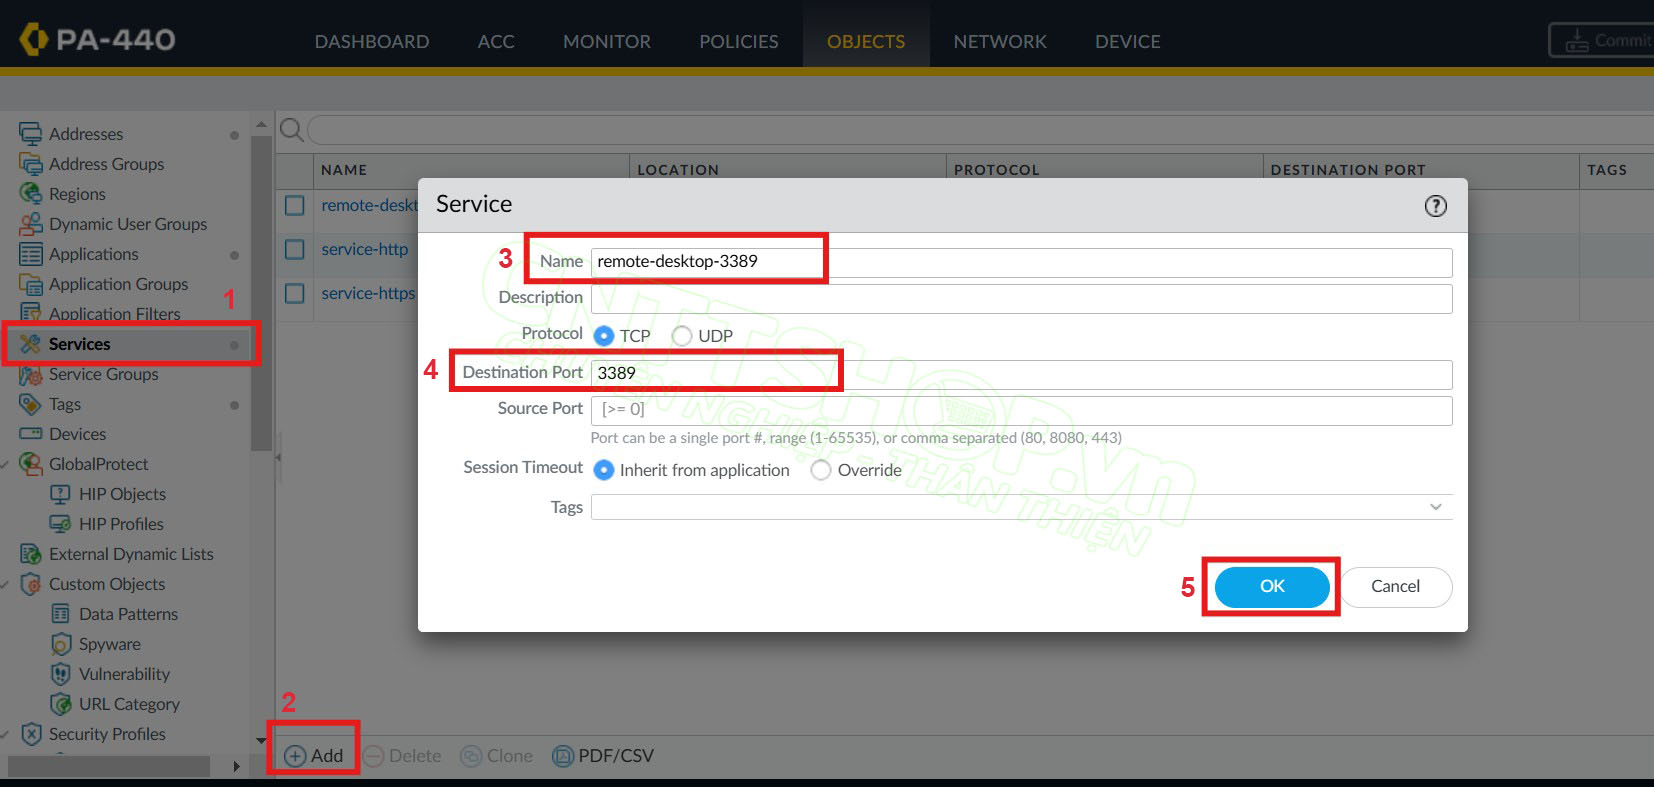Click the Tags icon in sidebar
The height and width of the screenshot is (787, 1654).
point(31,404)
